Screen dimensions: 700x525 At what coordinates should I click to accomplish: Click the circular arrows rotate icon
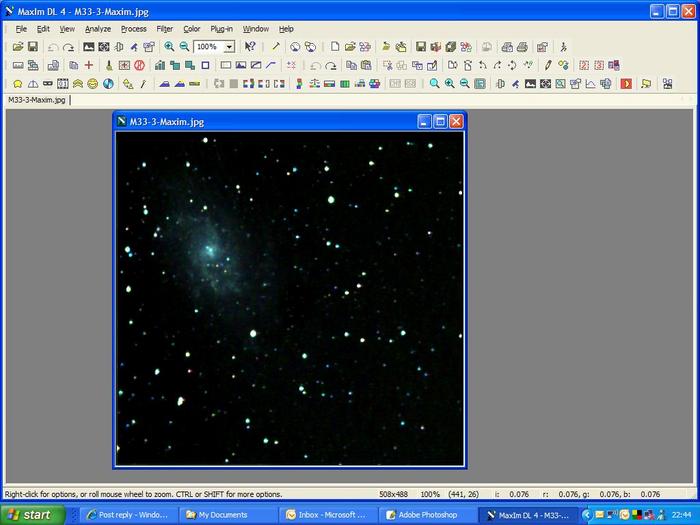[x=512, y=65]
